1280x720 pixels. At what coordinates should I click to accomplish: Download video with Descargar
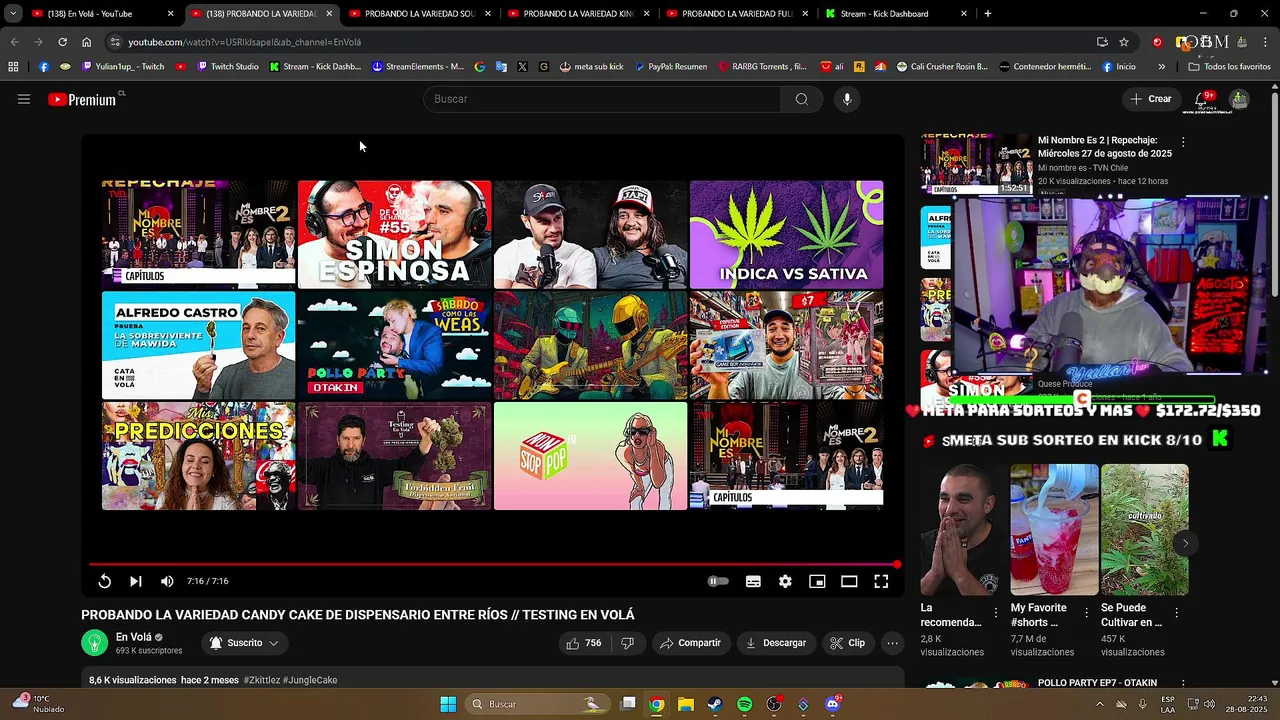[776, 643]
